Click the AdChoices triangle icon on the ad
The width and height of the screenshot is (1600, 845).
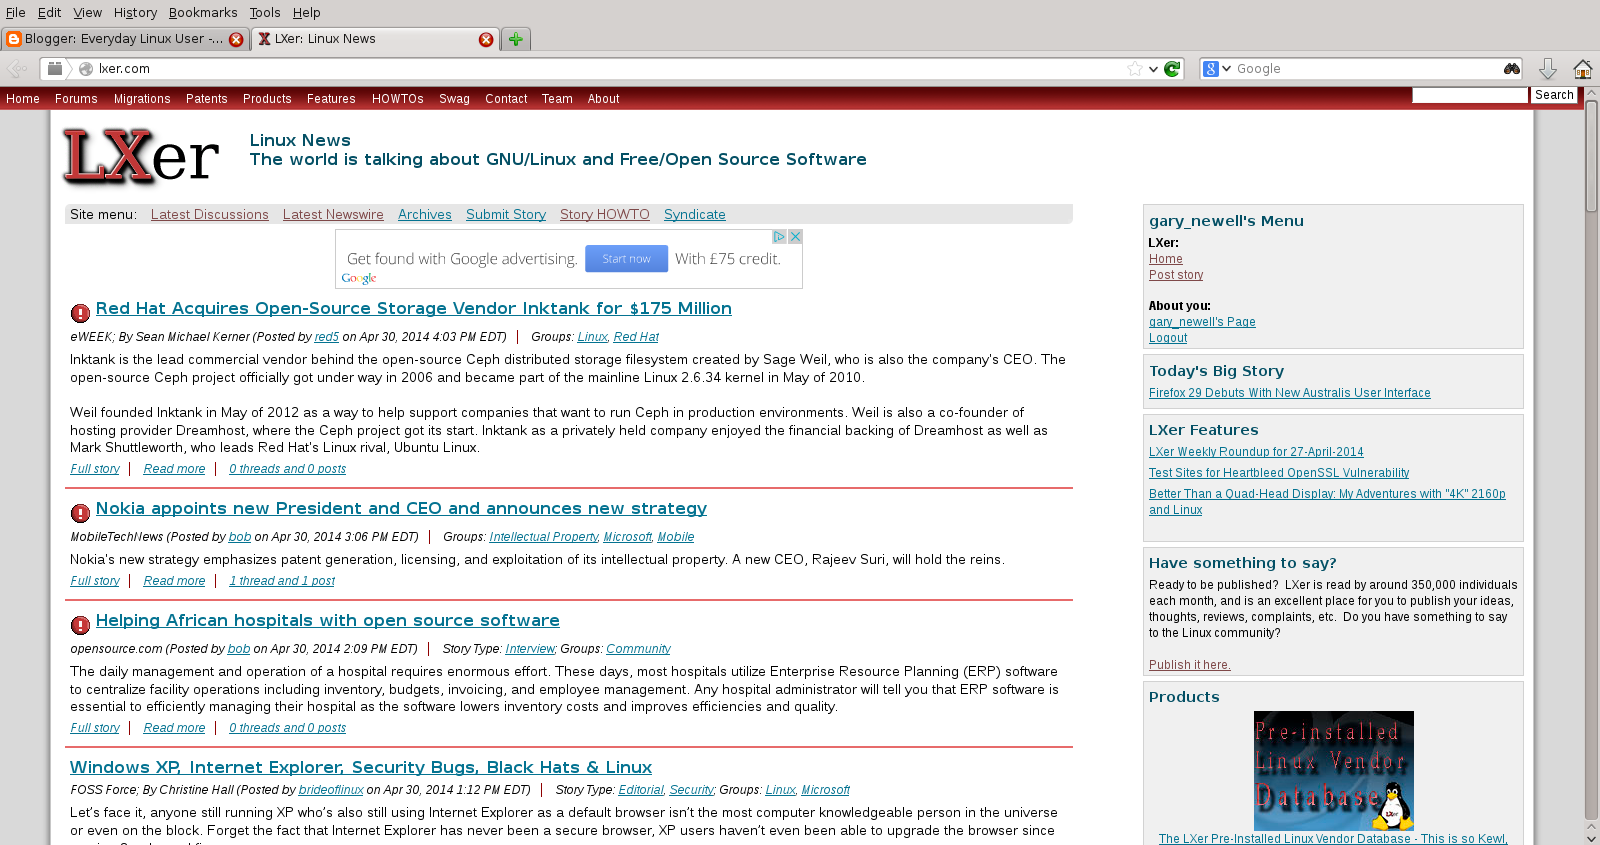point(779,237)
